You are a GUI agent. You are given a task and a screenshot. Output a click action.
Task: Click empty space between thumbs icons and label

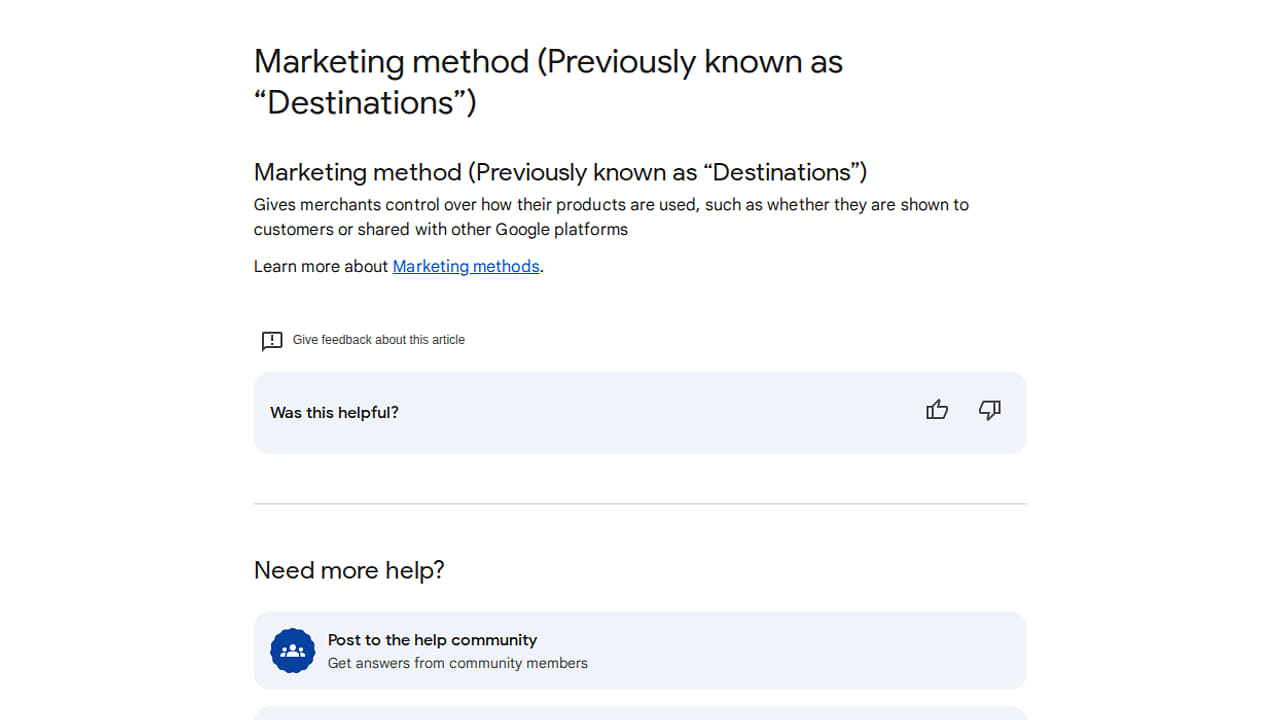coord(660,413)
